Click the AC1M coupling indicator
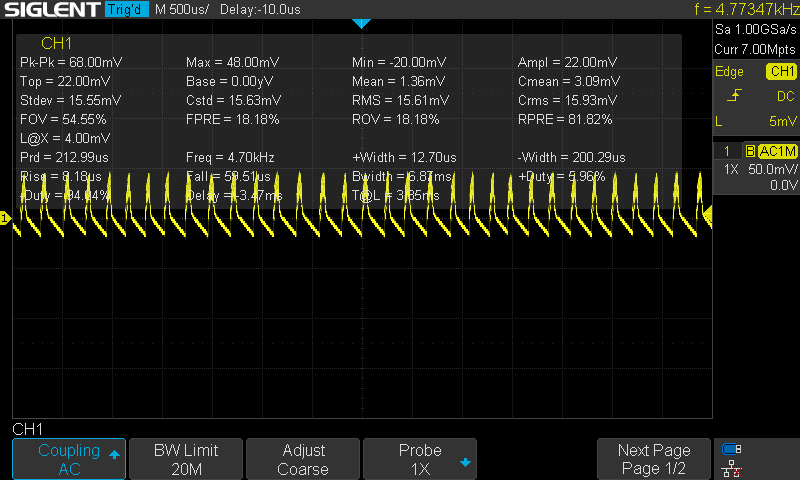800x480 pixels. 777,151
